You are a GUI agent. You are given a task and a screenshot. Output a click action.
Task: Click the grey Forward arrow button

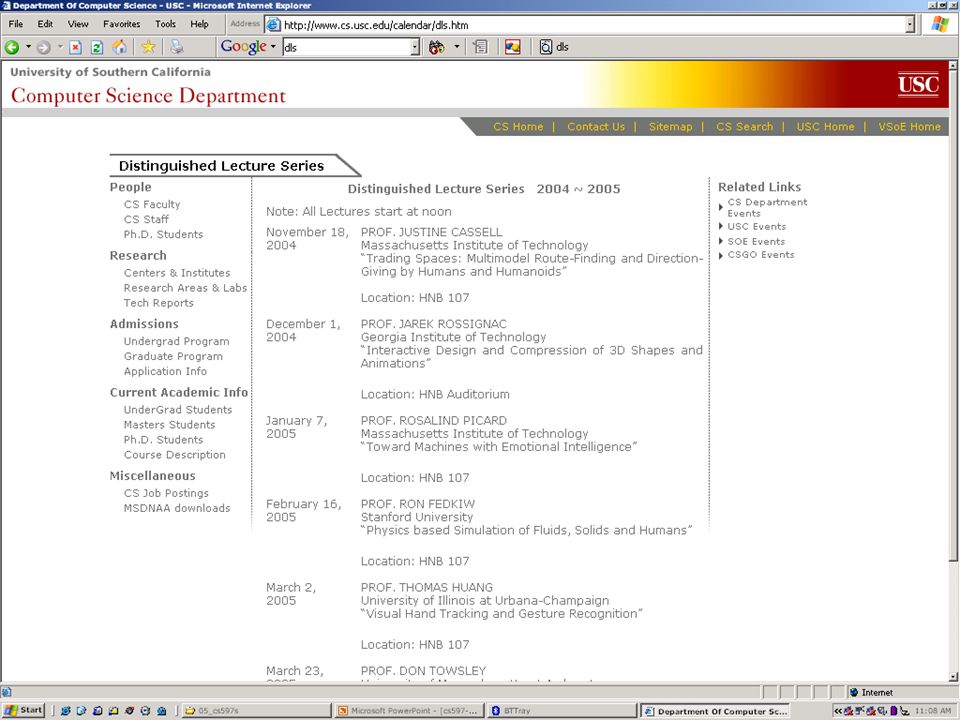43,47
